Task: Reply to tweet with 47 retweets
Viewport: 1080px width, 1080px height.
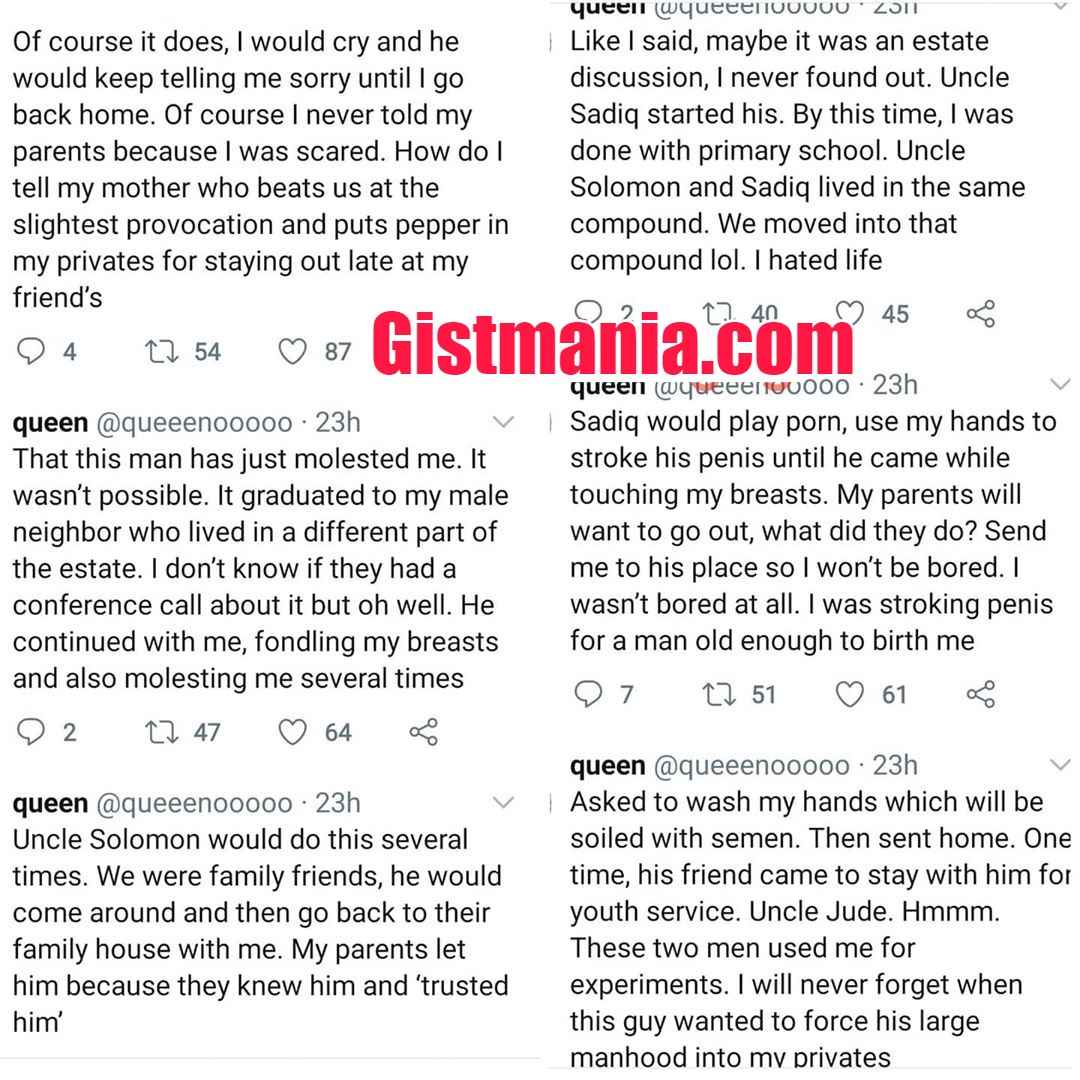Action: coord(31,731)
